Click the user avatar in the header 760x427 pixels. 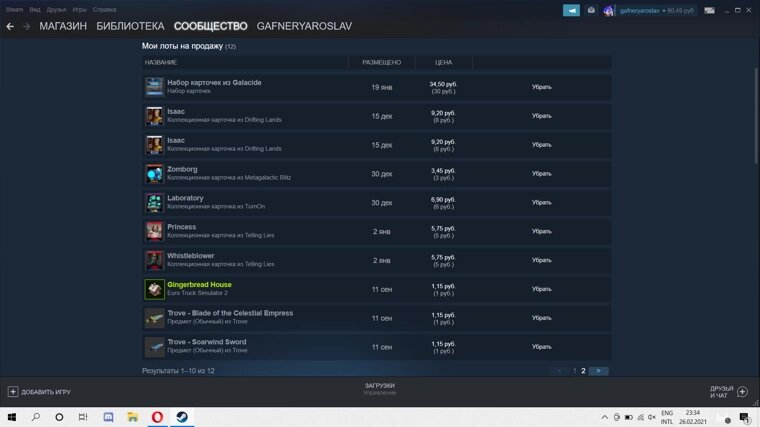tap(608, 11)
